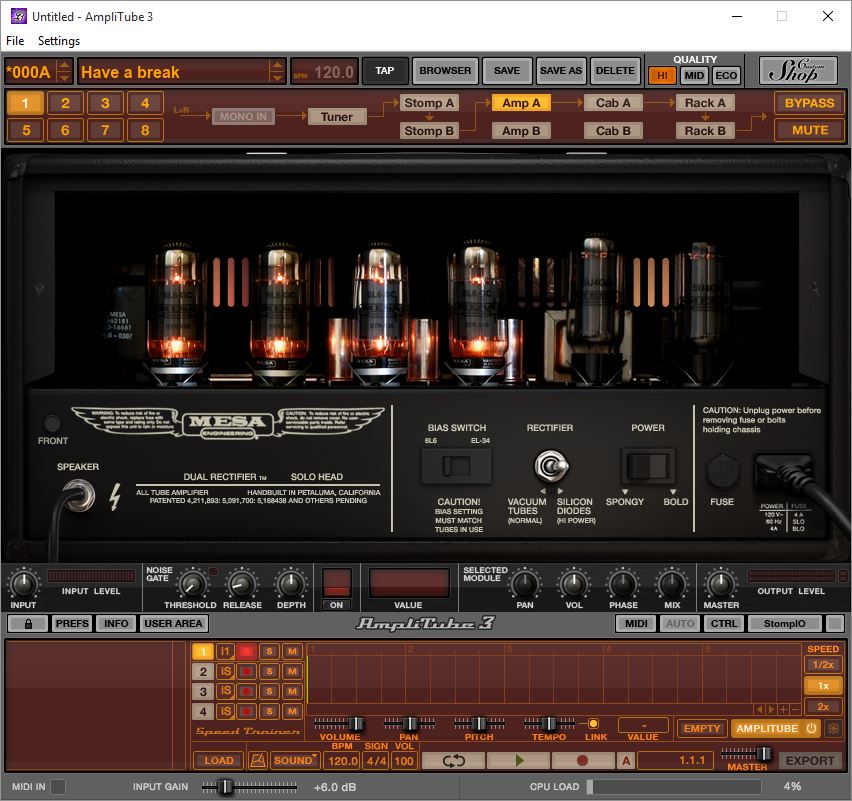
Task: Open the Tuner module
Action: click(337, 117)
